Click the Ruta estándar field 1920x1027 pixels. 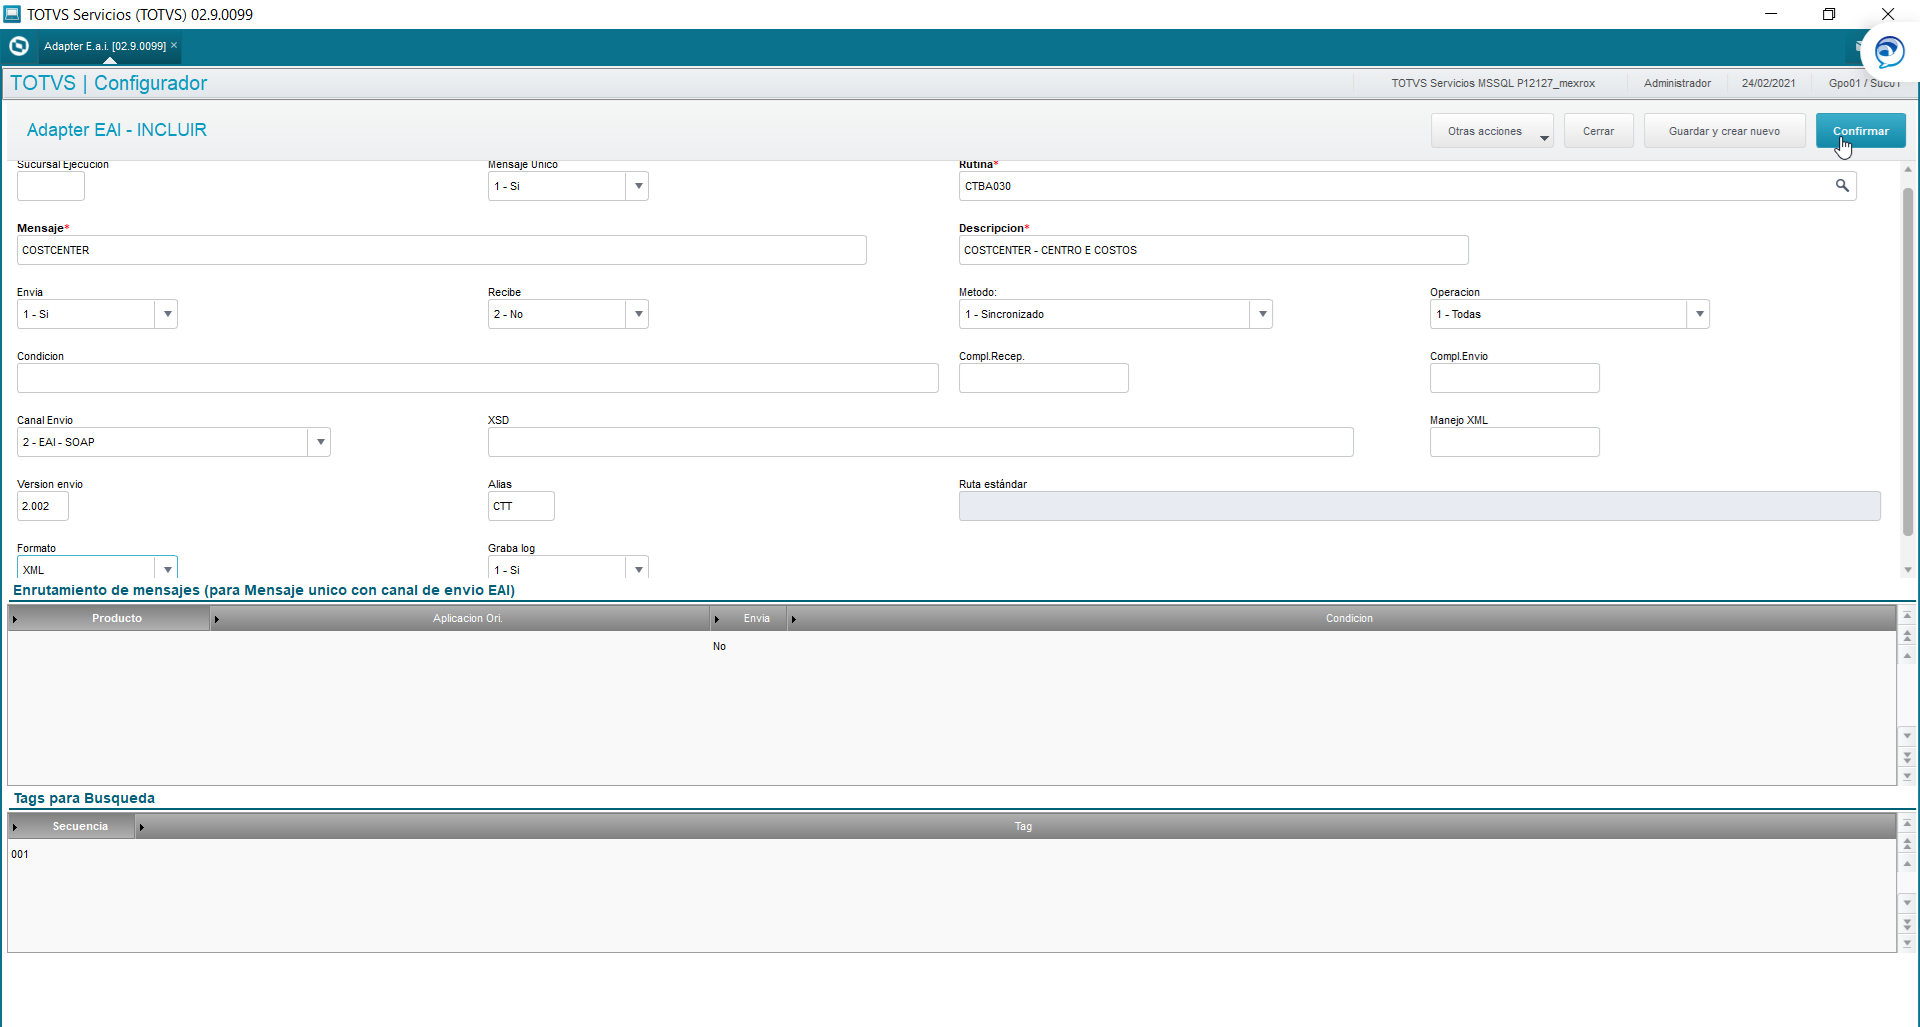click(x=1419, y=506)
